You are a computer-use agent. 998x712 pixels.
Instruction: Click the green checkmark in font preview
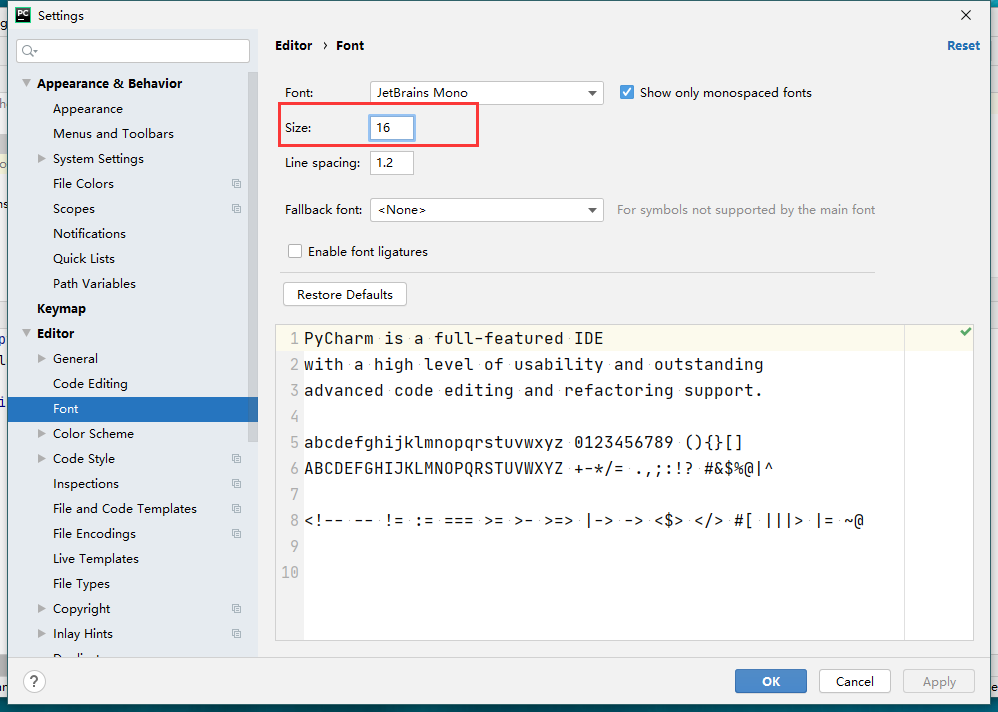[x=965, y=332]
